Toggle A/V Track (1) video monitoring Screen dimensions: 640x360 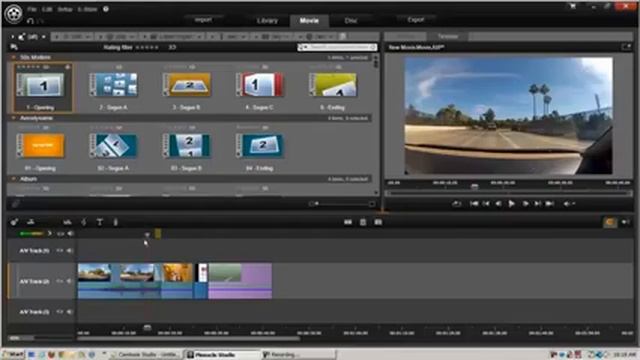[60, 250]
